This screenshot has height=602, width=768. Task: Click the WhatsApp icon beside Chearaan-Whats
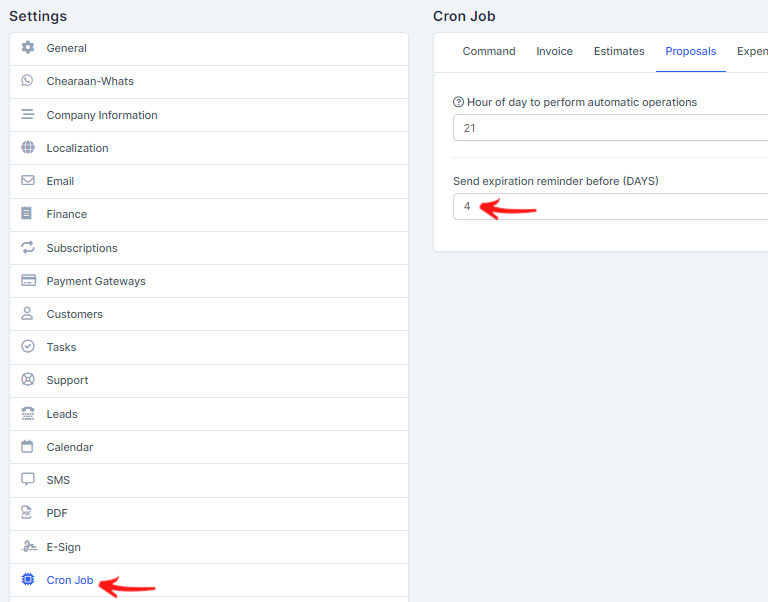click(x=28, y=81)
